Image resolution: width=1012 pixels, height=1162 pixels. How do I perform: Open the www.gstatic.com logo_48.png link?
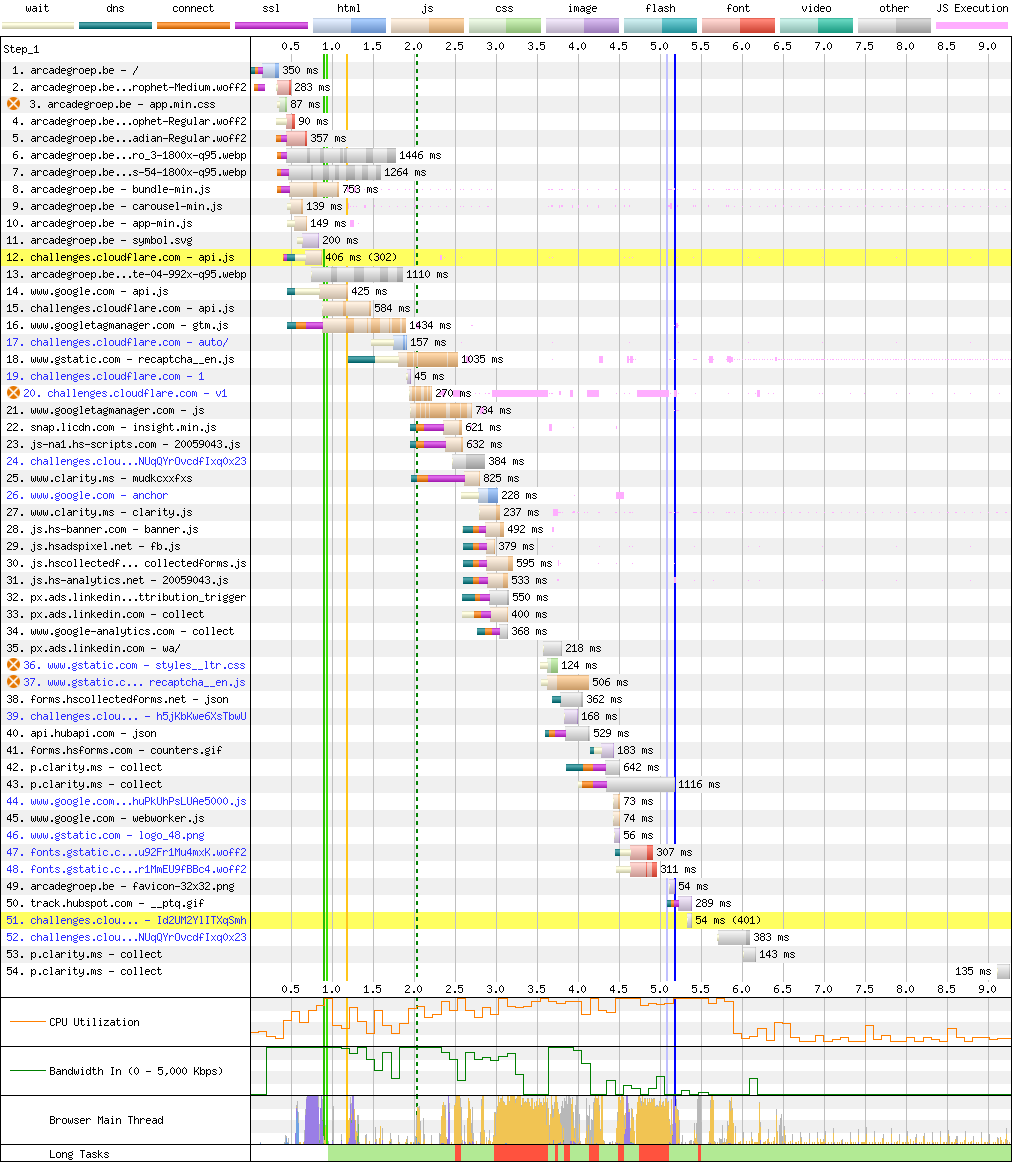coord(105,835)
